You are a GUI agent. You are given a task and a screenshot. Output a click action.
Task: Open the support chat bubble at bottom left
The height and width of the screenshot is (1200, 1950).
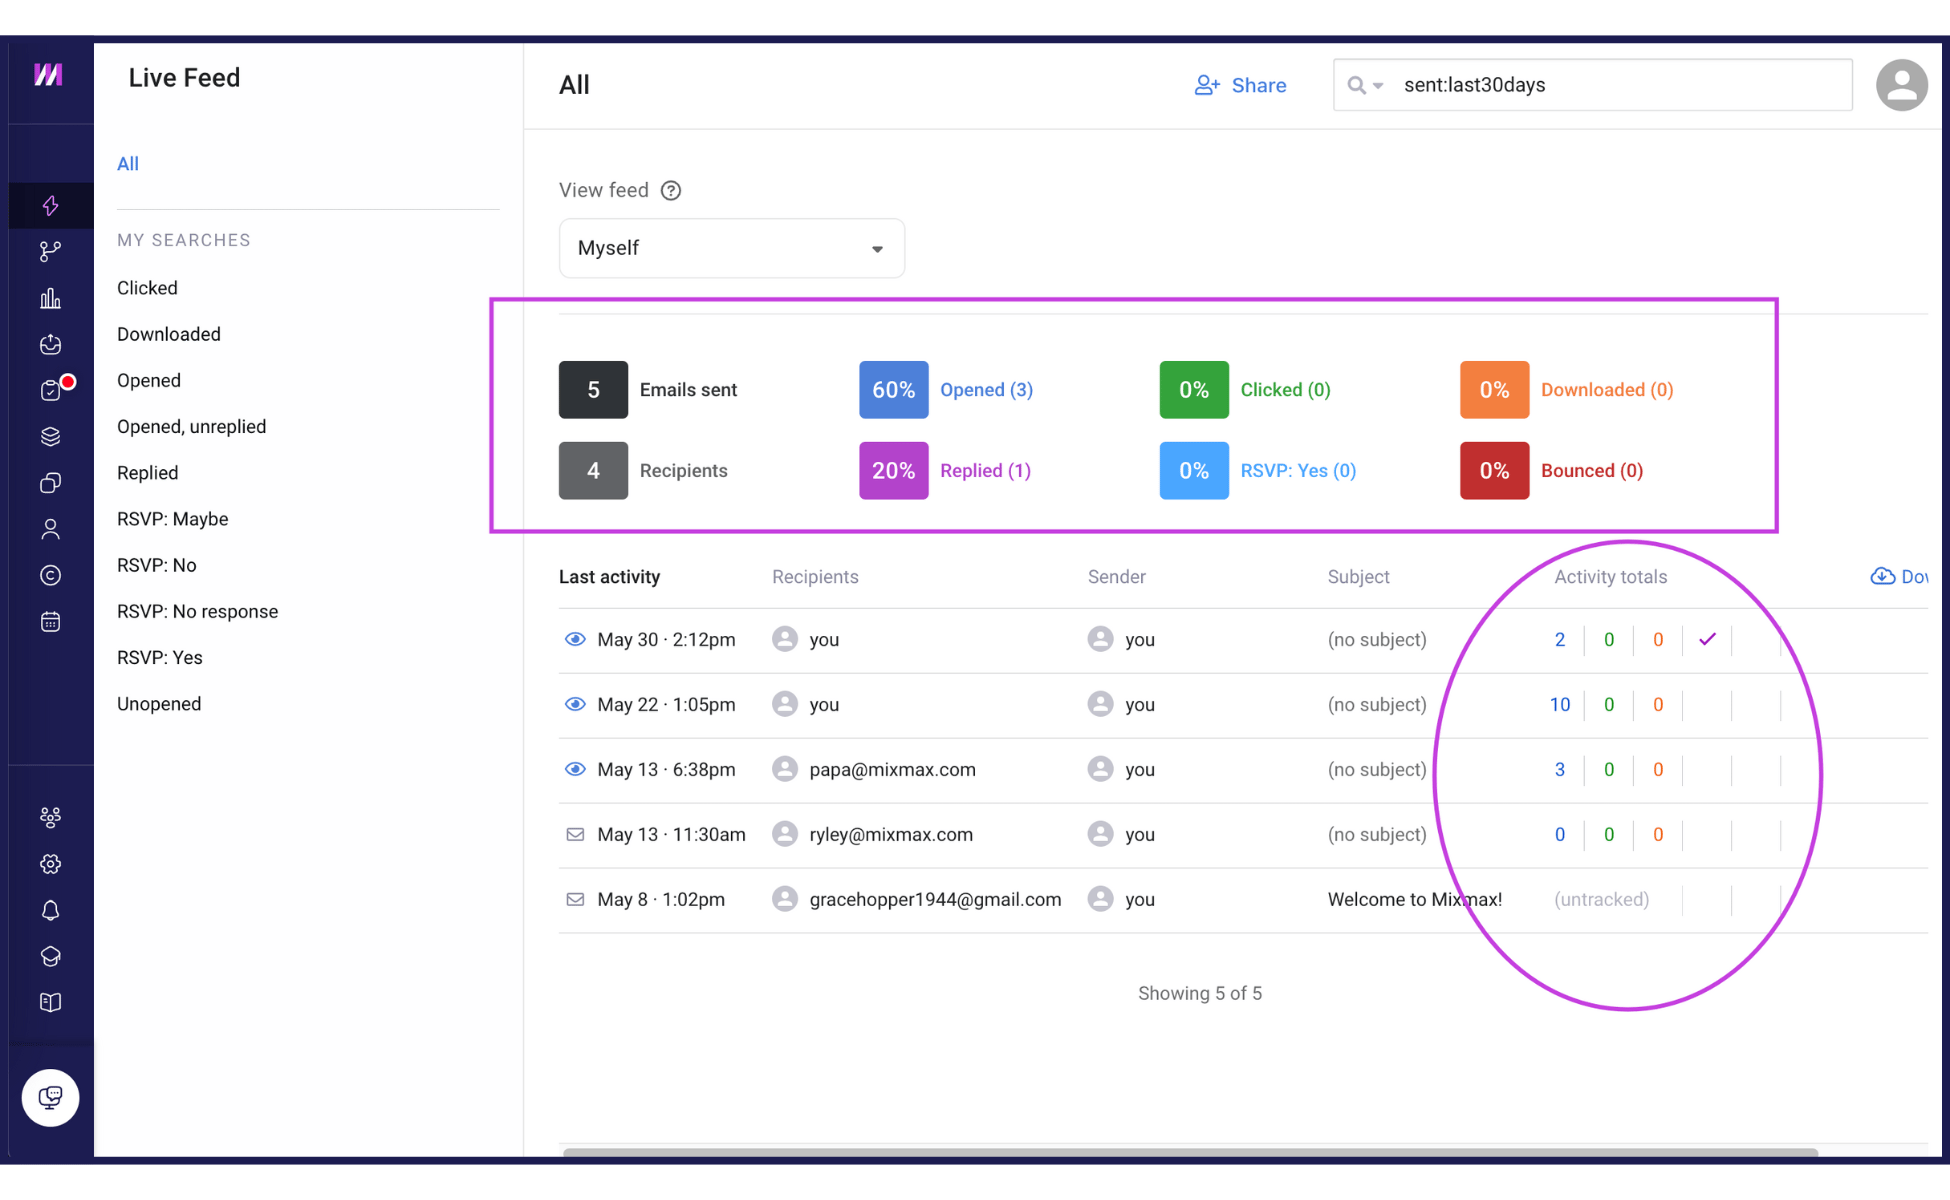50,1097
